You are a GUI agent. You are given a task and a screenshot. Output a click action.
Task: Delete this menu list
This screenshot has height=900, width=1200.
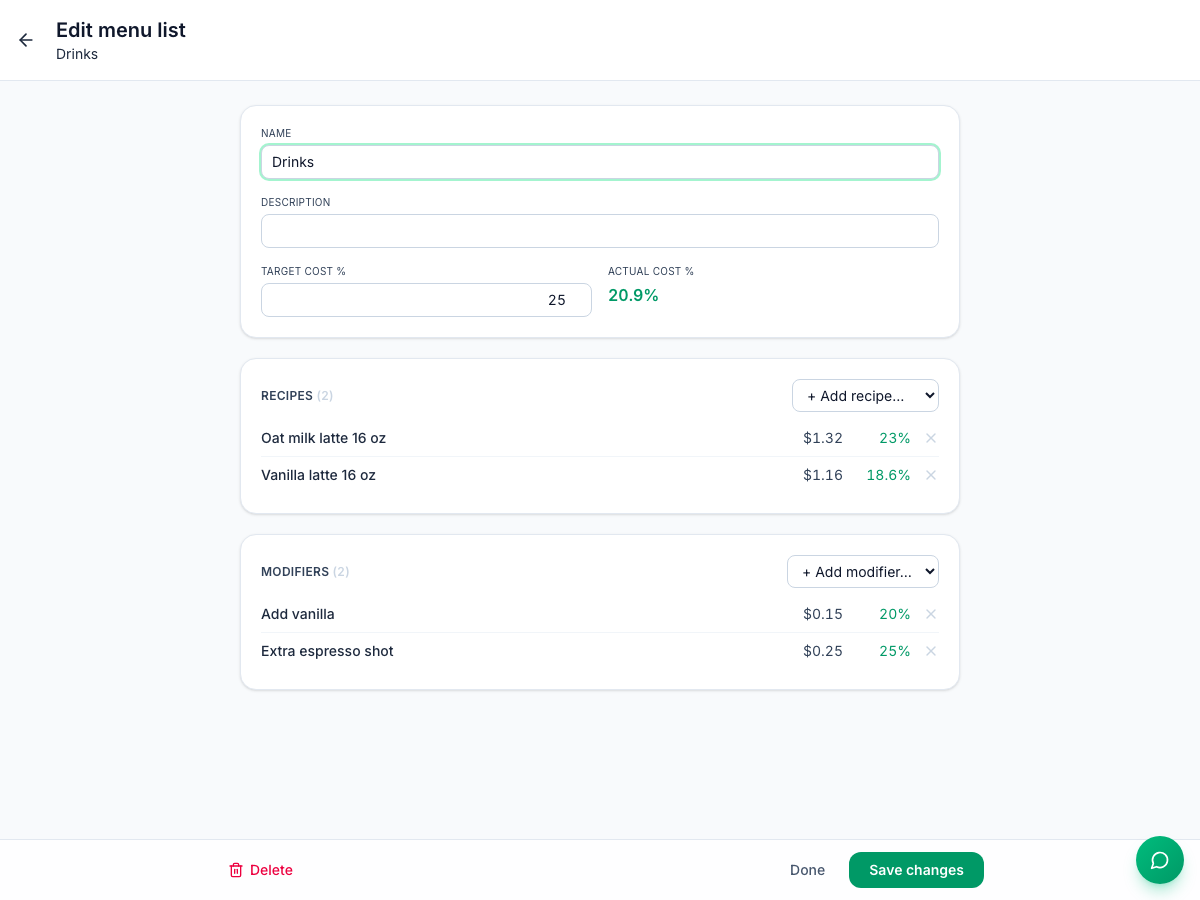point(261,870)
